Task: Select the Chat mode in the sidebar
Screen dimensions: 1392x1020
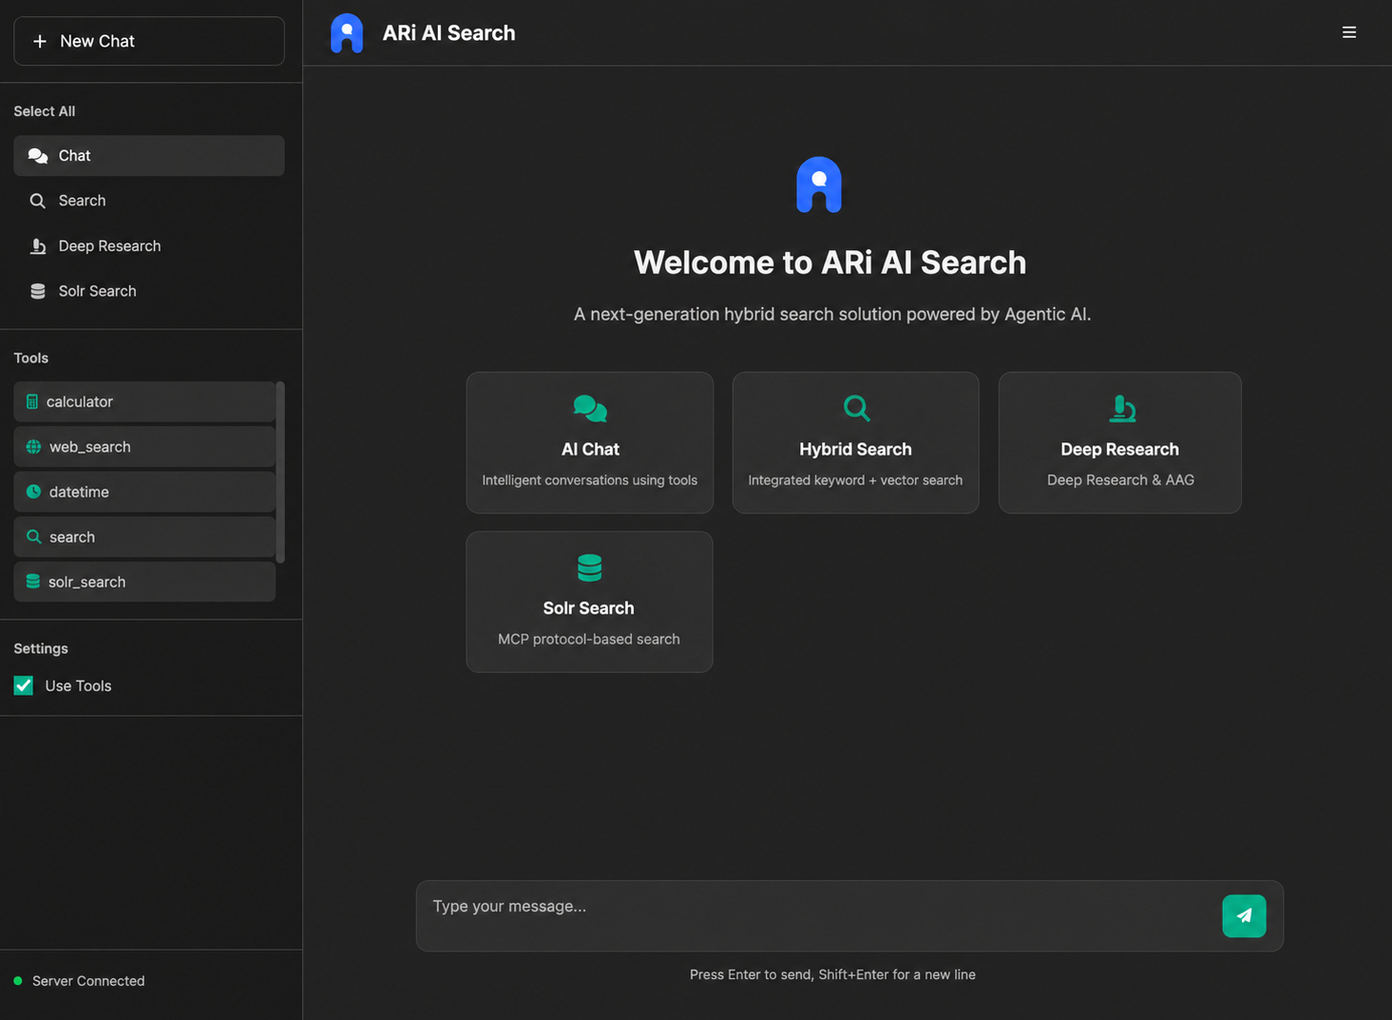Action: (x=149, y=156)
